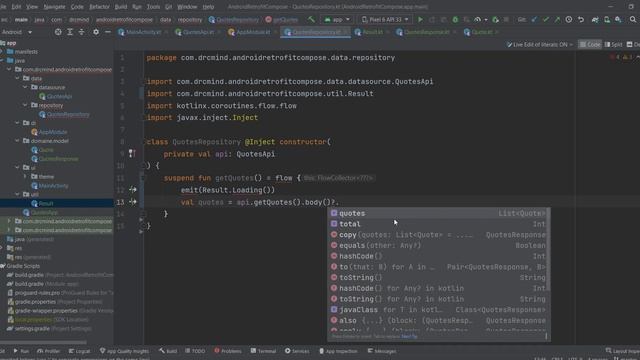Click the Expand All icon in project panel
The width and height of the screenshot is (640, 360).
point(70,32)
